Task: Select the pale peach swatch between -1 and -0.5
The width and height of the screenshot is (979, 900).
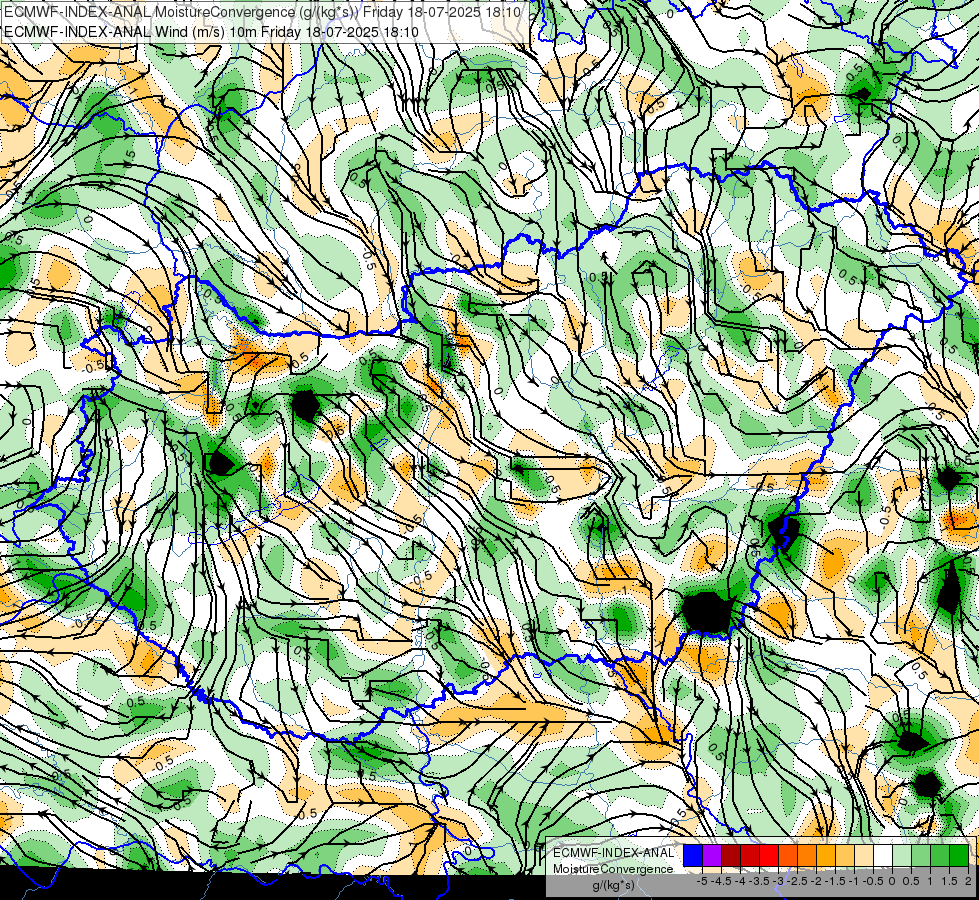Action: 863,855
